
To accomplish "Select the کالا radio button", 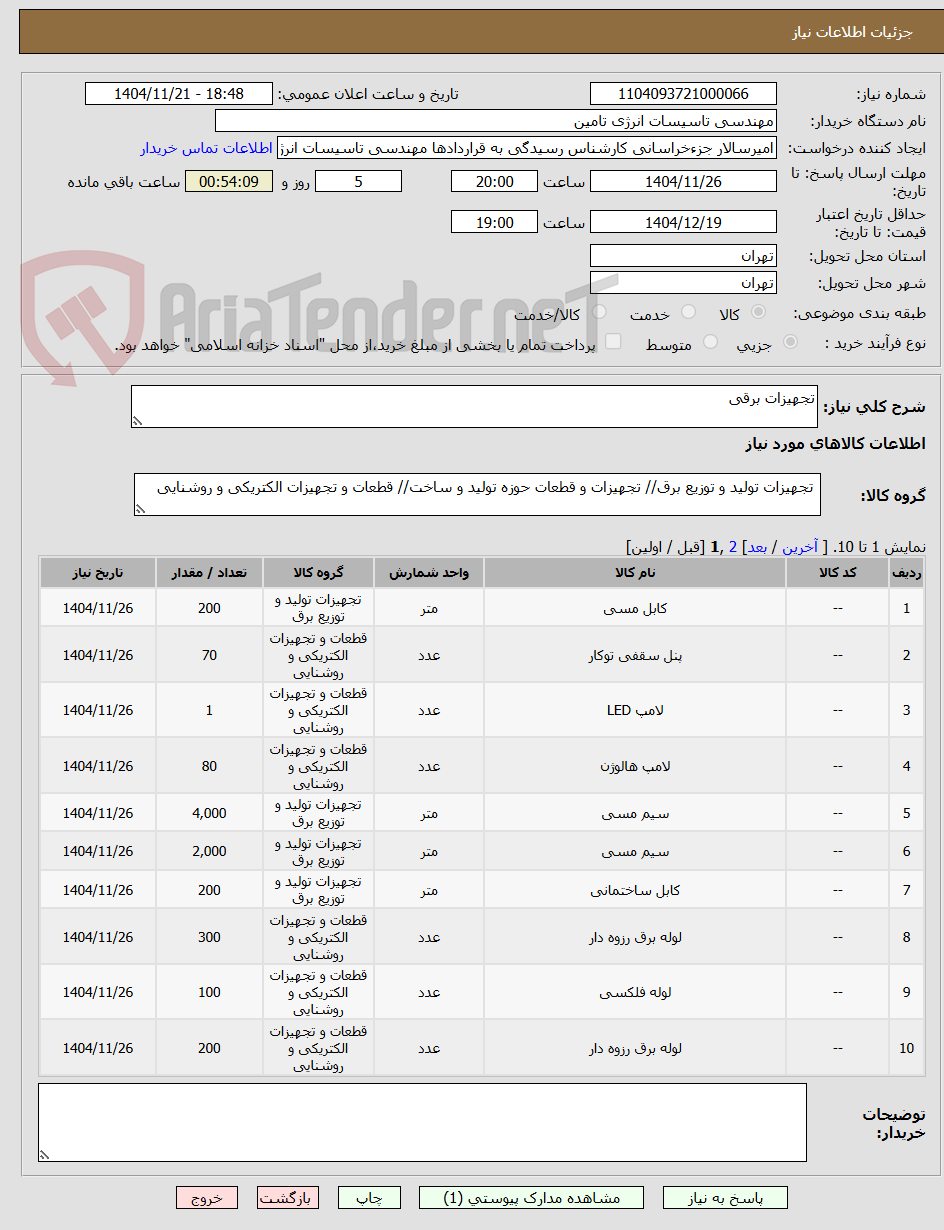I will pos(759,313).
